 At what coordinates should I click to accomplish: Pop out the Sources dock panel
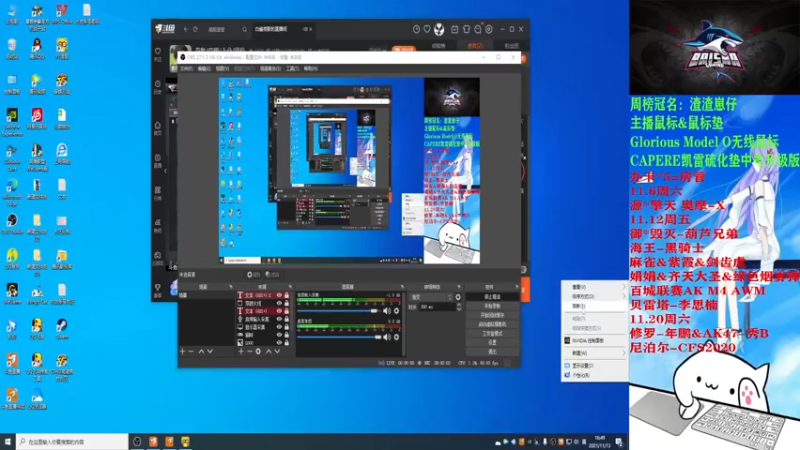coord(290,287)
